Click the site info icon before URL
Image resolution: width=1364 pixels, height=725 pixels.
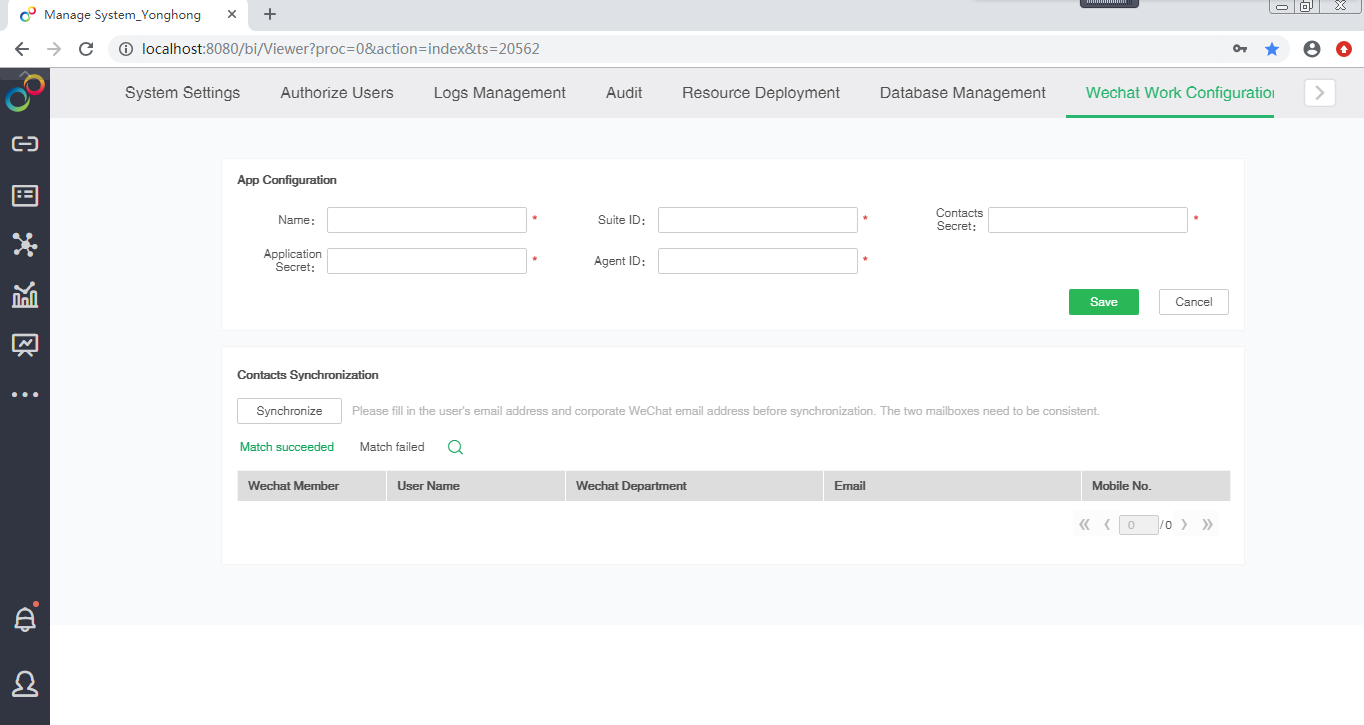(126, 48)
